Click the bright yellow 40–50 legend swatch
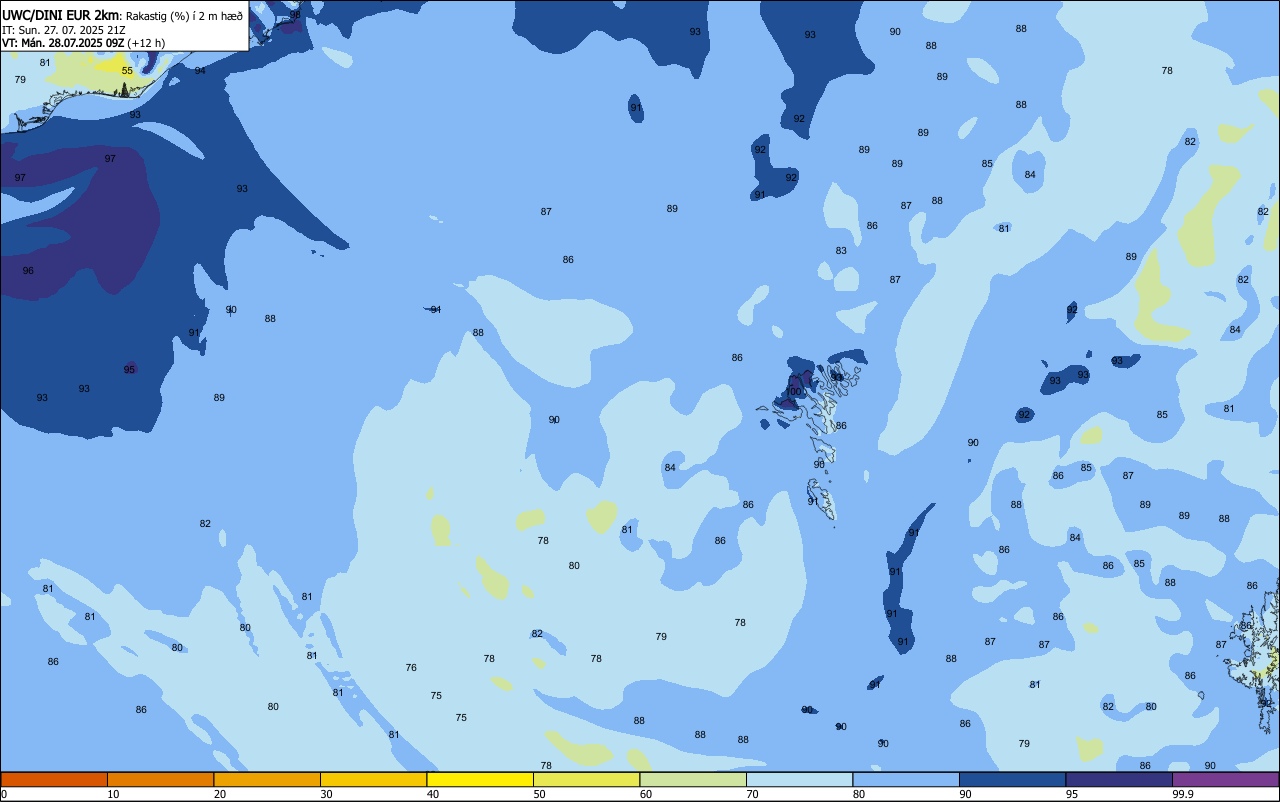Viewport: 1280px width, 802px height. 480,779
